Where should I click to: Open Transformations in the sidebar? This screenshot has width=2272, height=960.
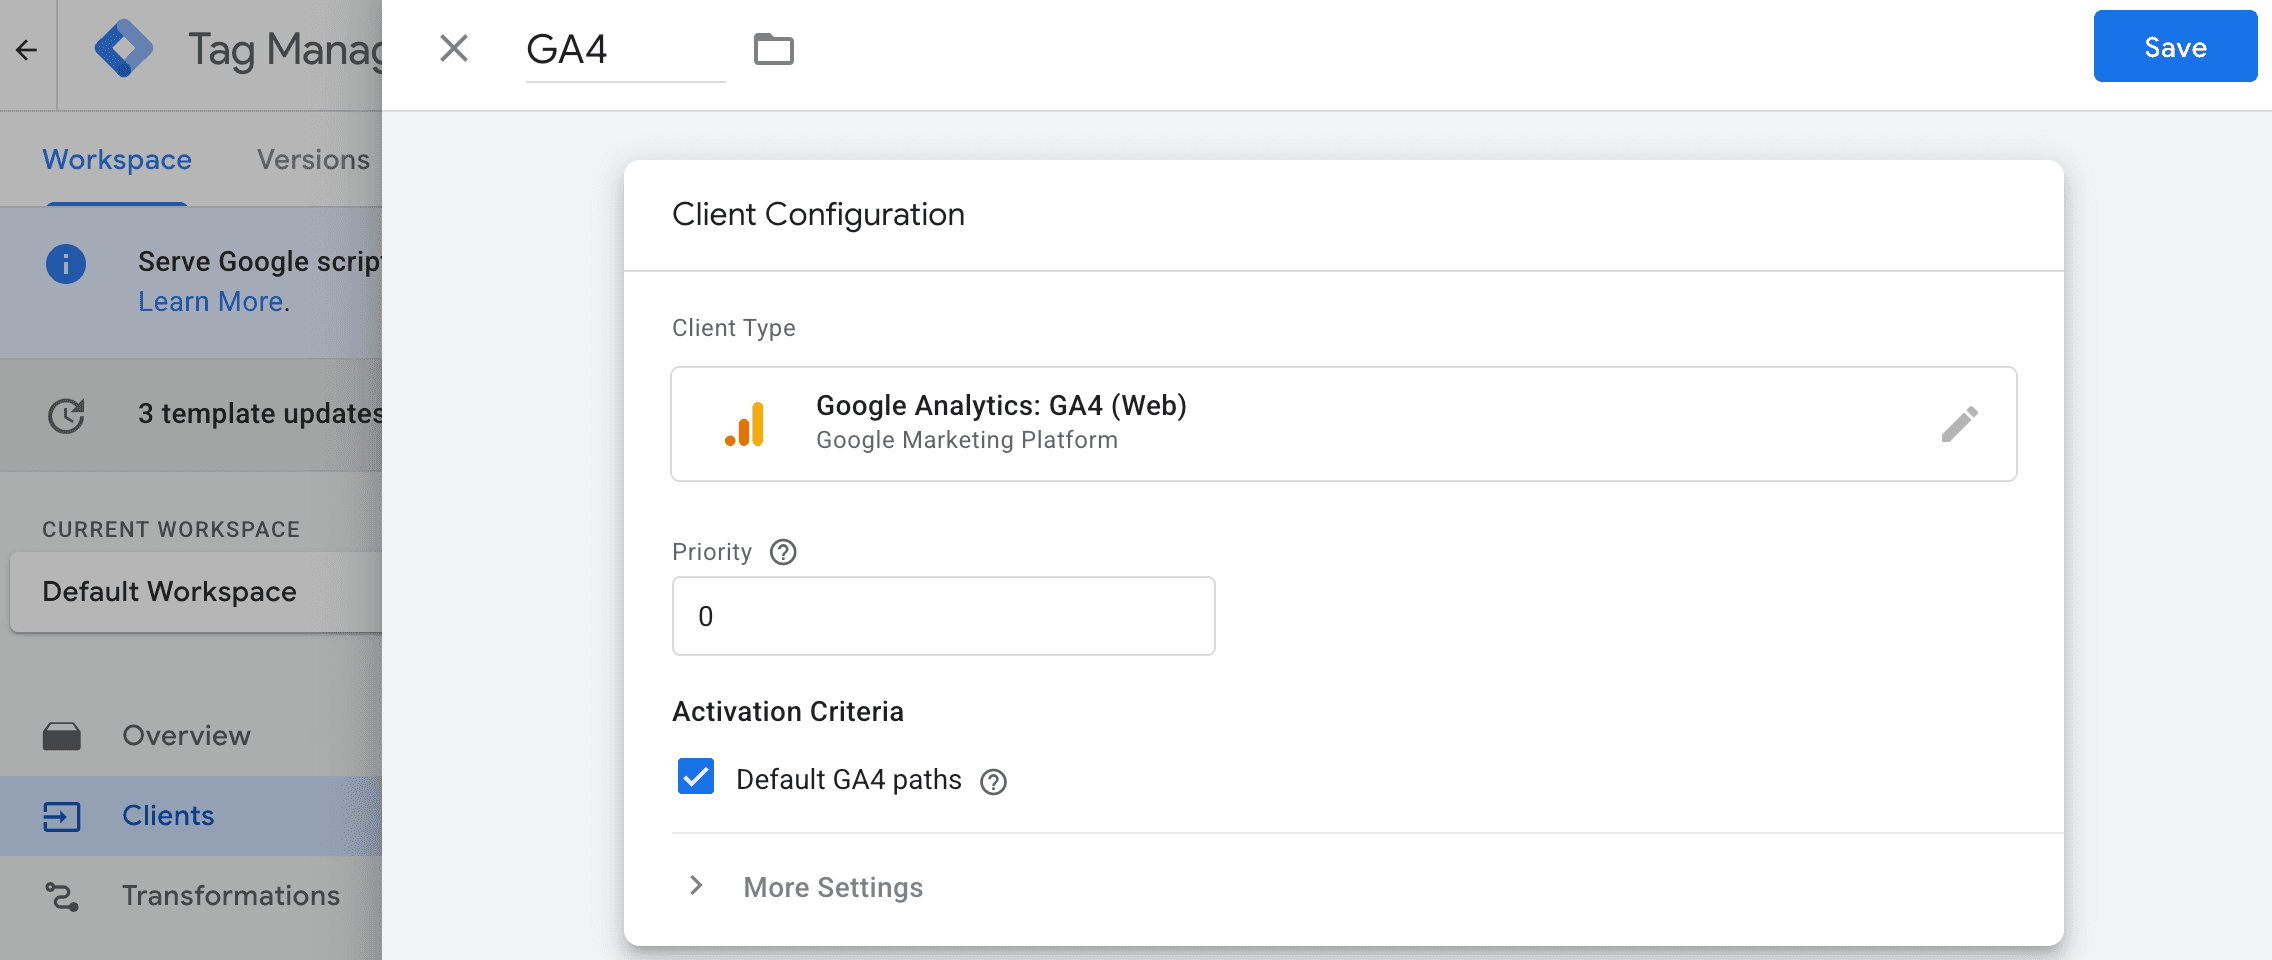coord(230,896)
